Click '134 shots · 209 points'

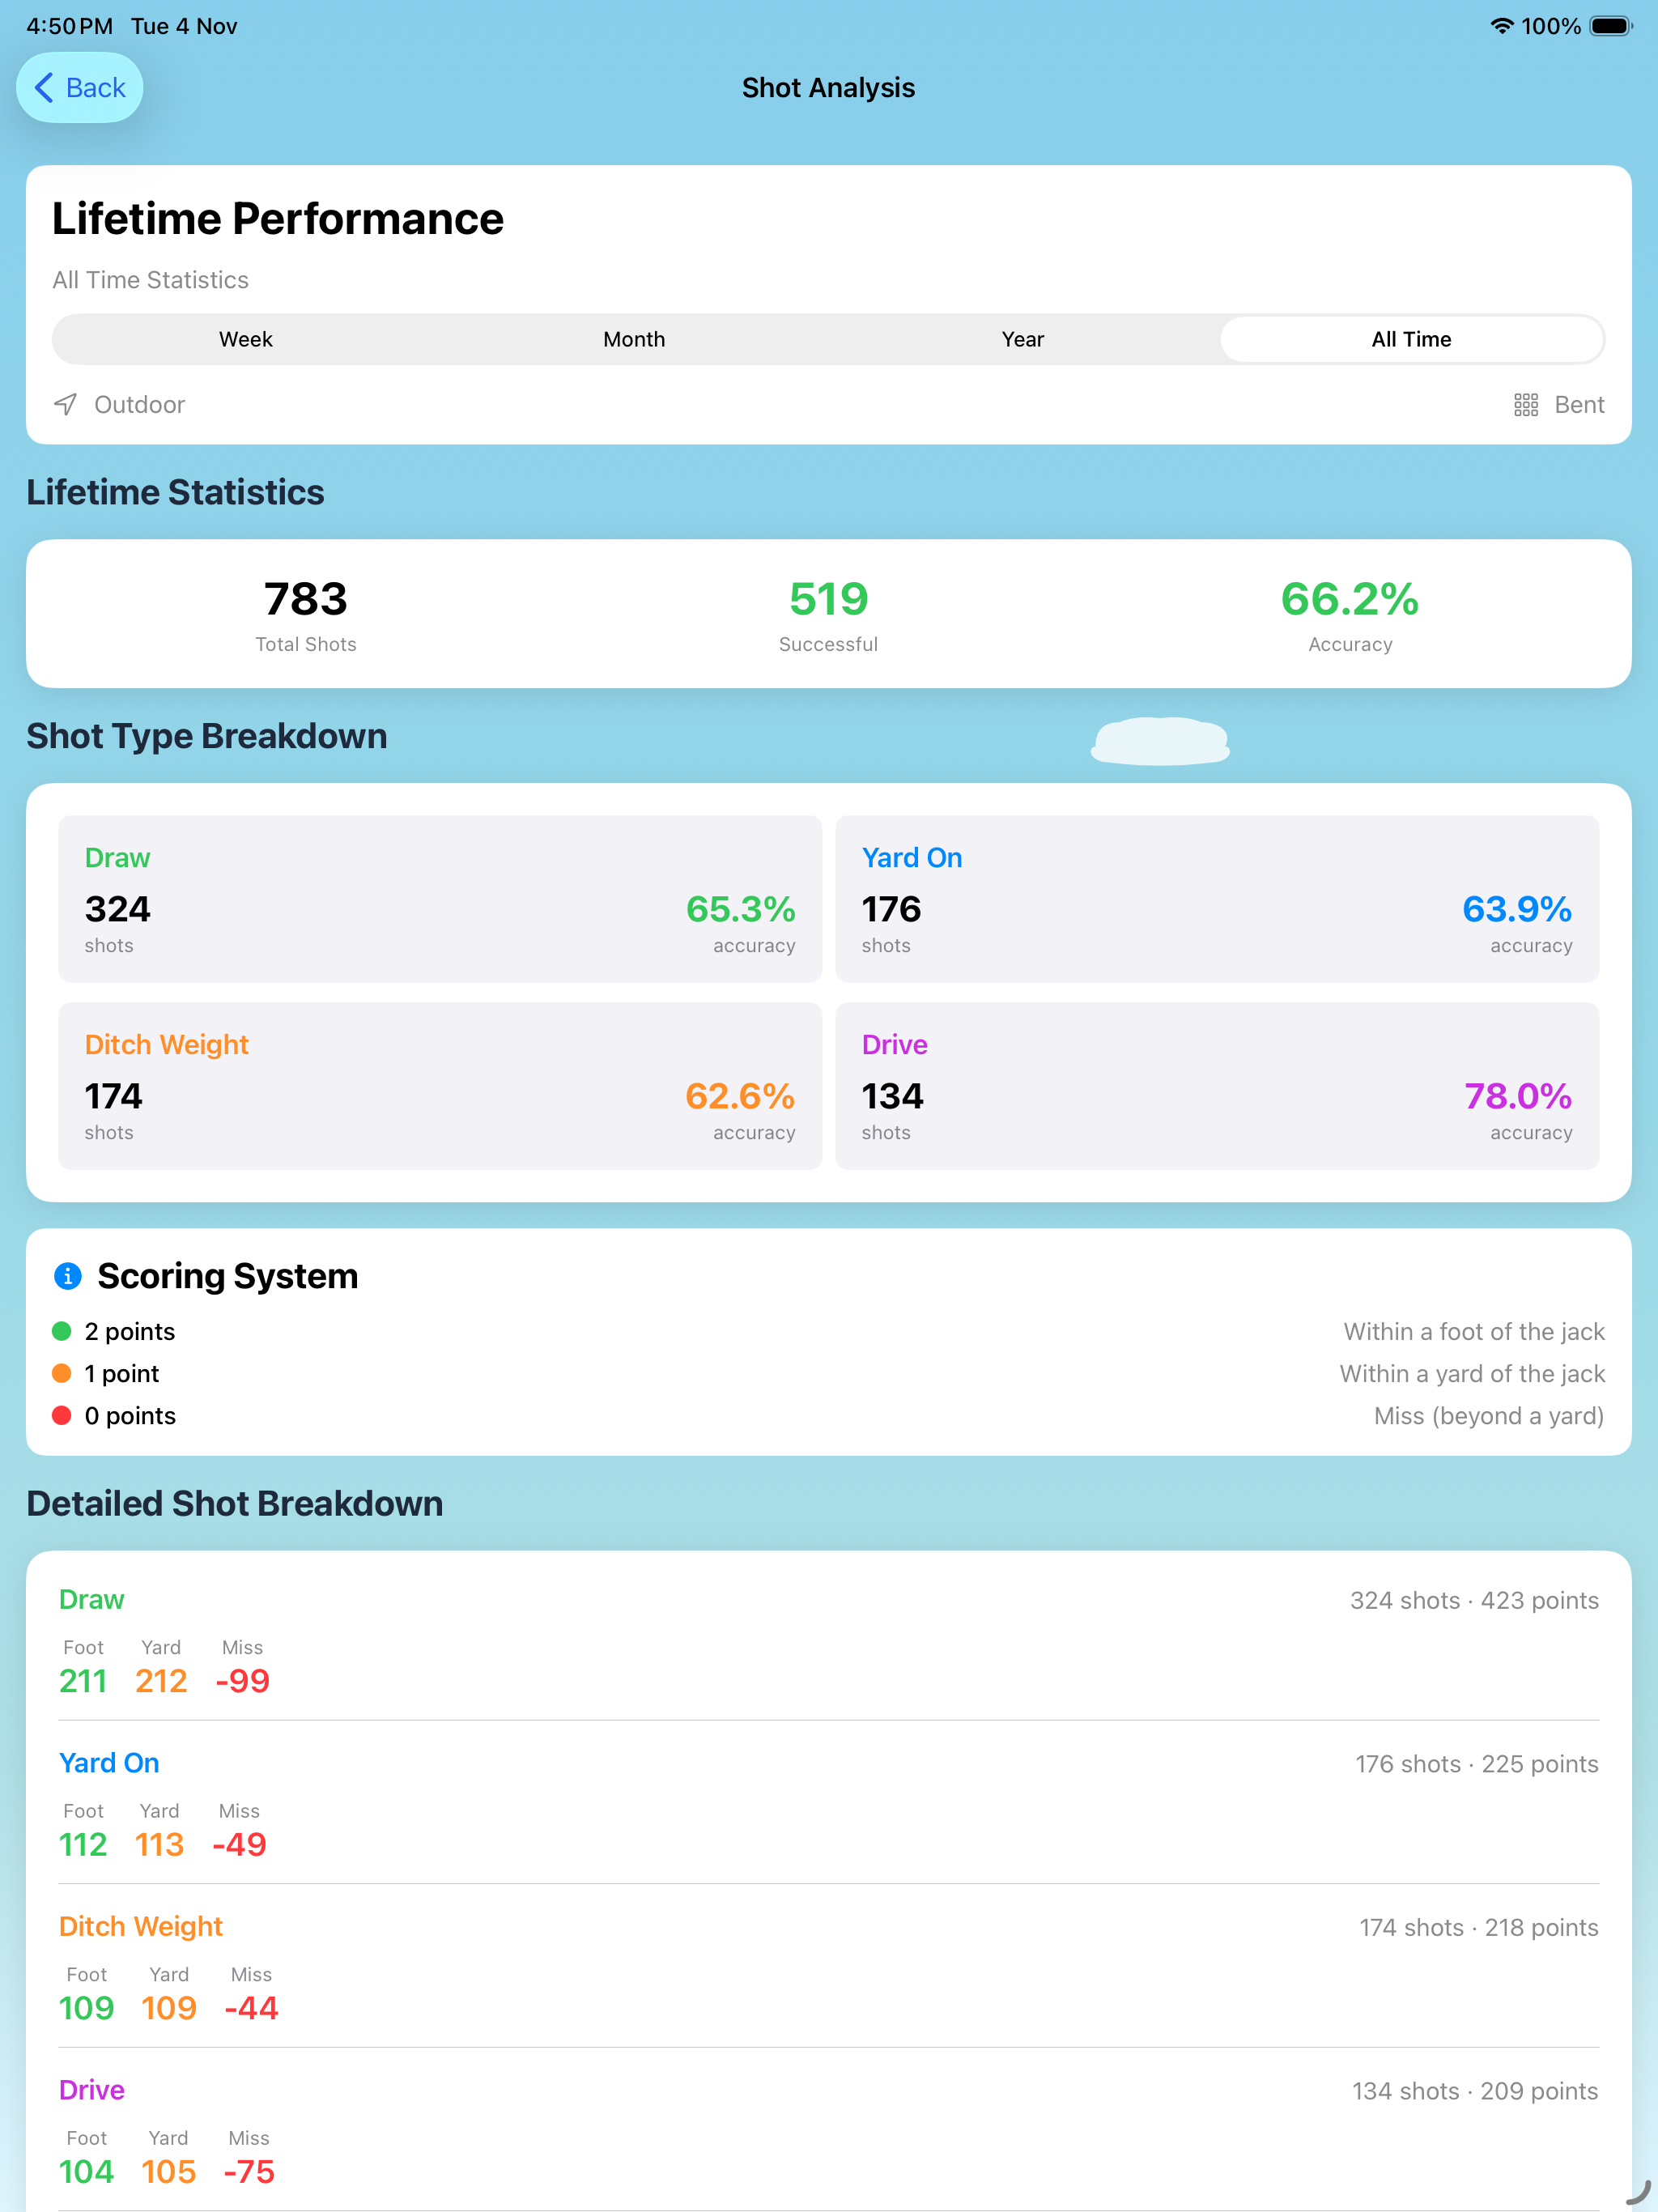[1475, 2091]
